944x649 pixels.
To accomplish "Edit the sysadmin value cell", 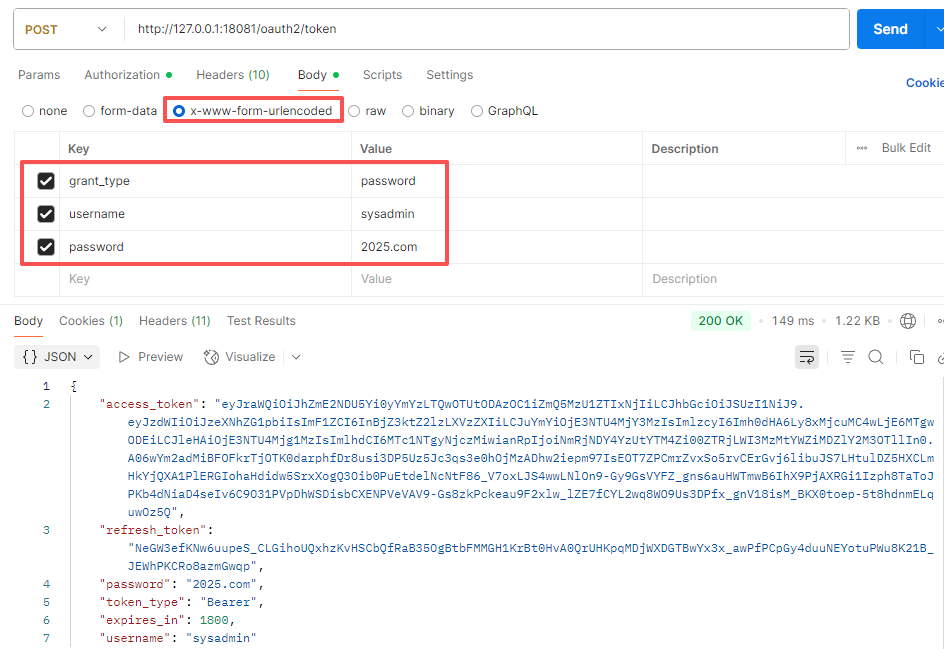I will pos(497,214).
